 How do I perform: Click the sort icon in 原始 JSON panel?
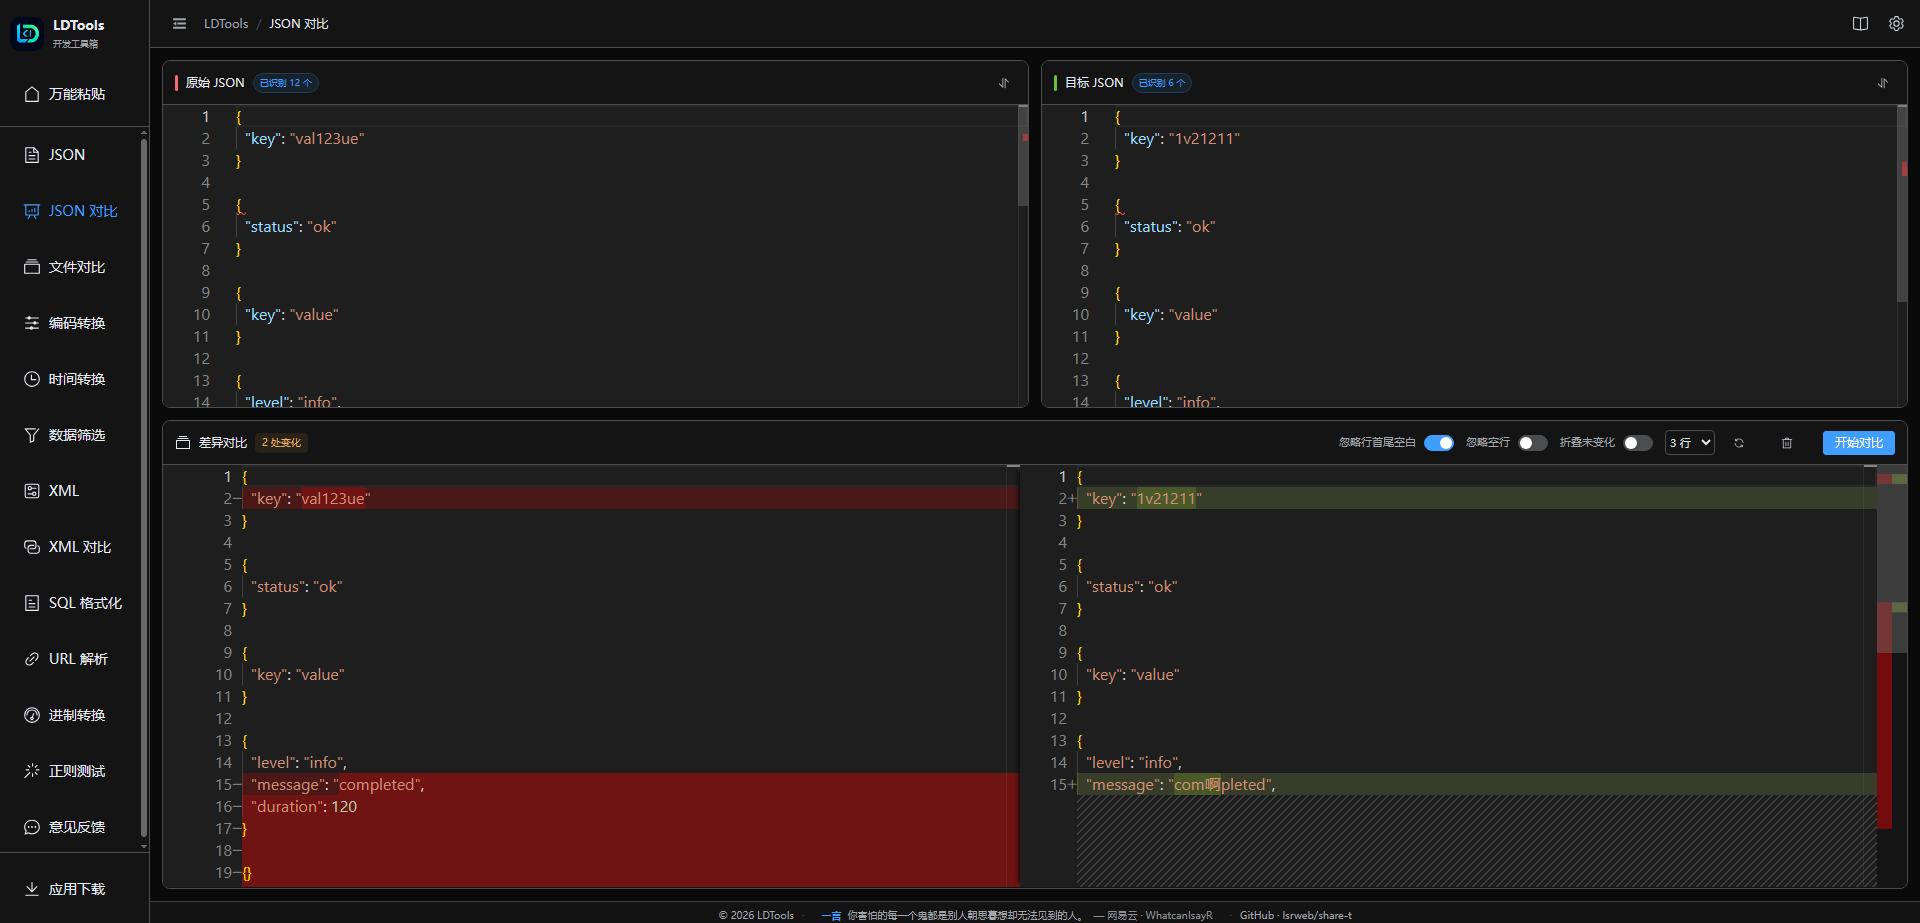pyautogui.click(x=1004, y=83)
